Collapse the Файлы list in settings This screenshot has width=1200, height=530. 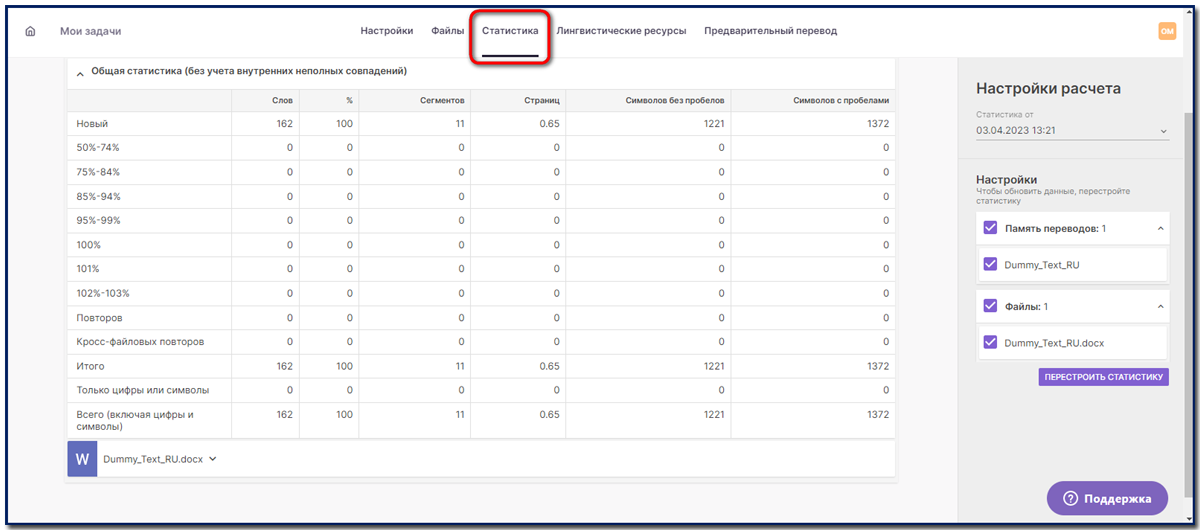coord(1160,306)
